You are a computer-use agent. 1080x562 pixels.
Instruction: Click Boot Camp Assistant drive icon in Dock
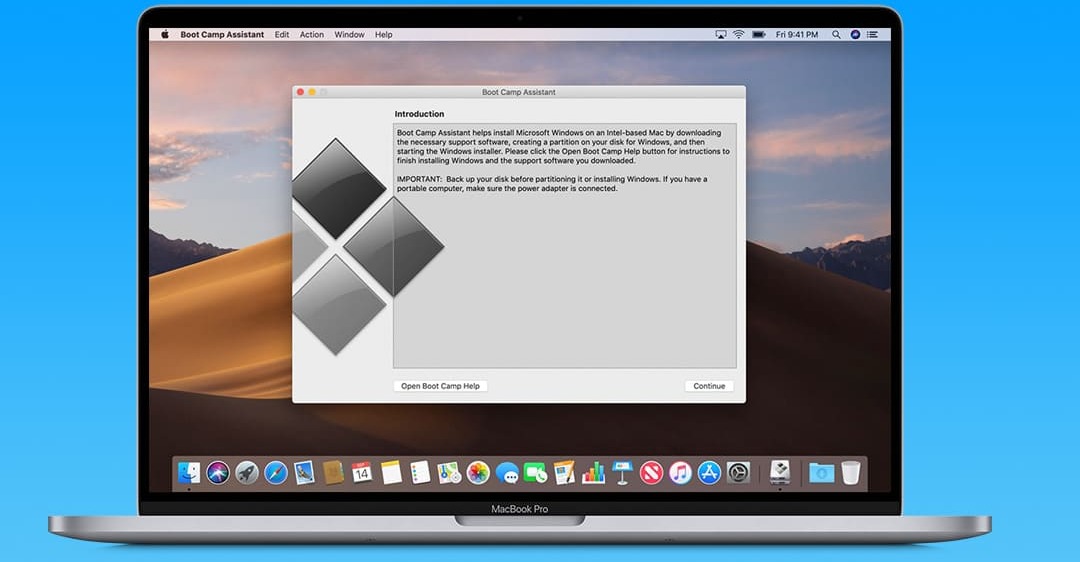780,472
